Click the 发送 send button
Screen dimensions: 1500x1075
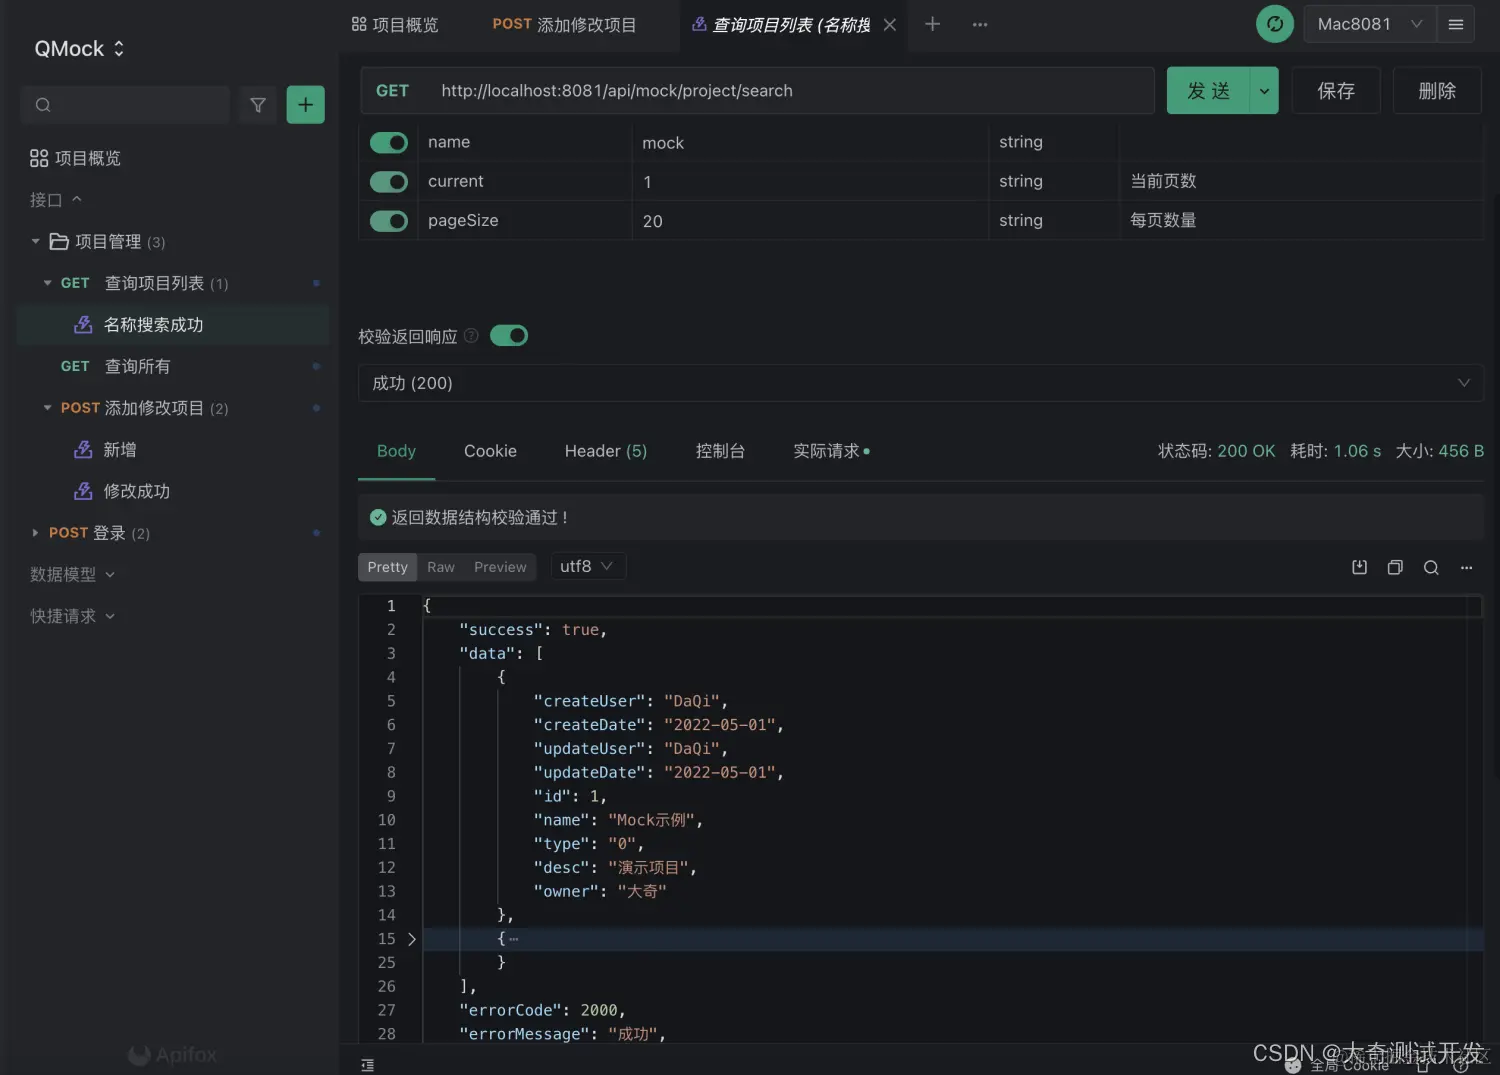click(x=1209, y=91)
